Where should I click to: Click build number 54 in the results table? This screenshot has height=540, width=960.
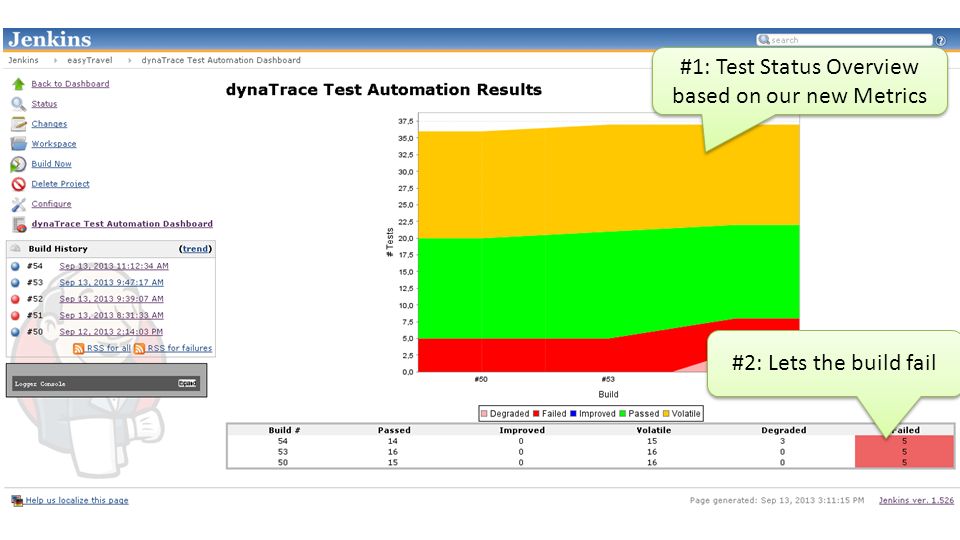tap(282, 441)
